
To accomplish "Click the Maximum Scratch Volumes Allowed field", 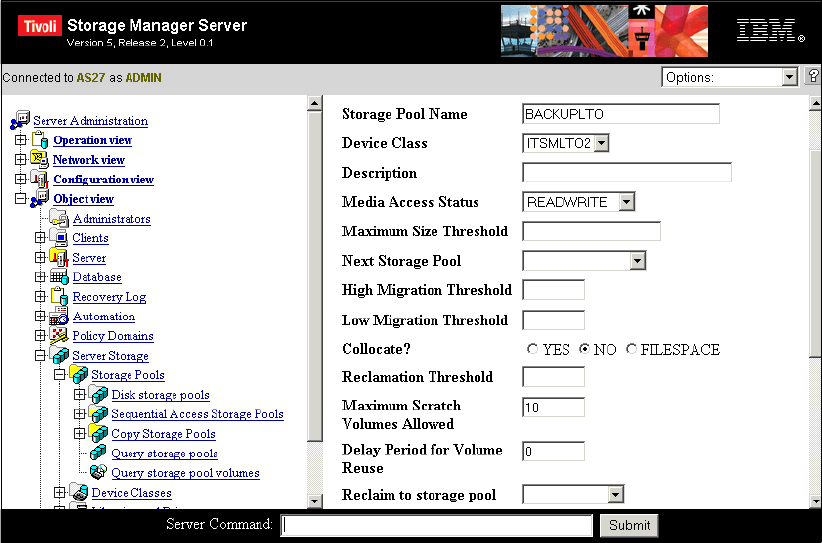I will 554,407.
